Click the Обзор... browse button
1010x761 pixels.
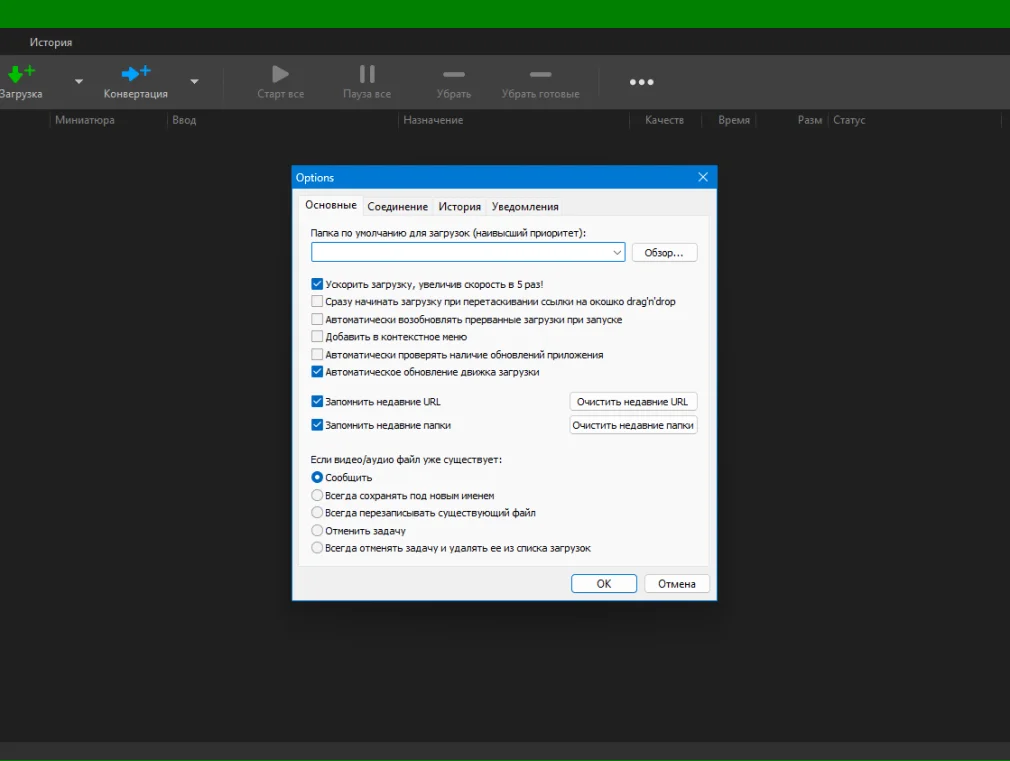664,253
